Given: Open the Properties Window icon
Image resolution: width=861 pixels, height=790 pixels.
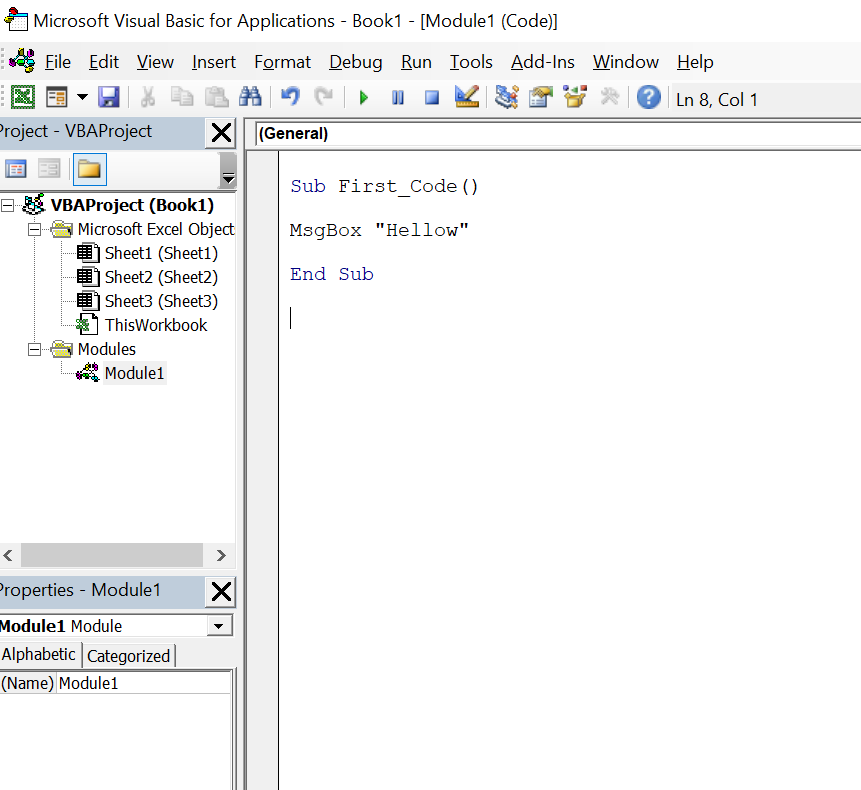Looking at the screenshot, I should [x=541, y=97].
